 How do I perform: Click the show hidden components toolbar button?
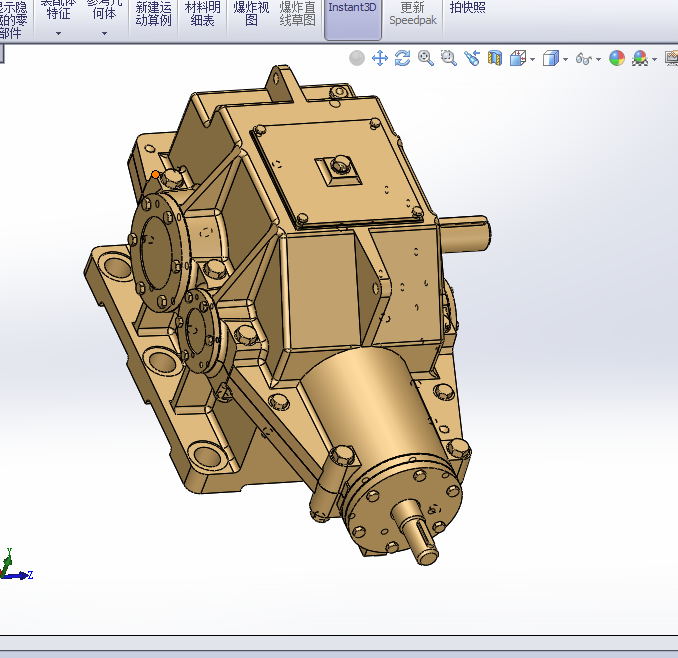click(x=14, y=19)
